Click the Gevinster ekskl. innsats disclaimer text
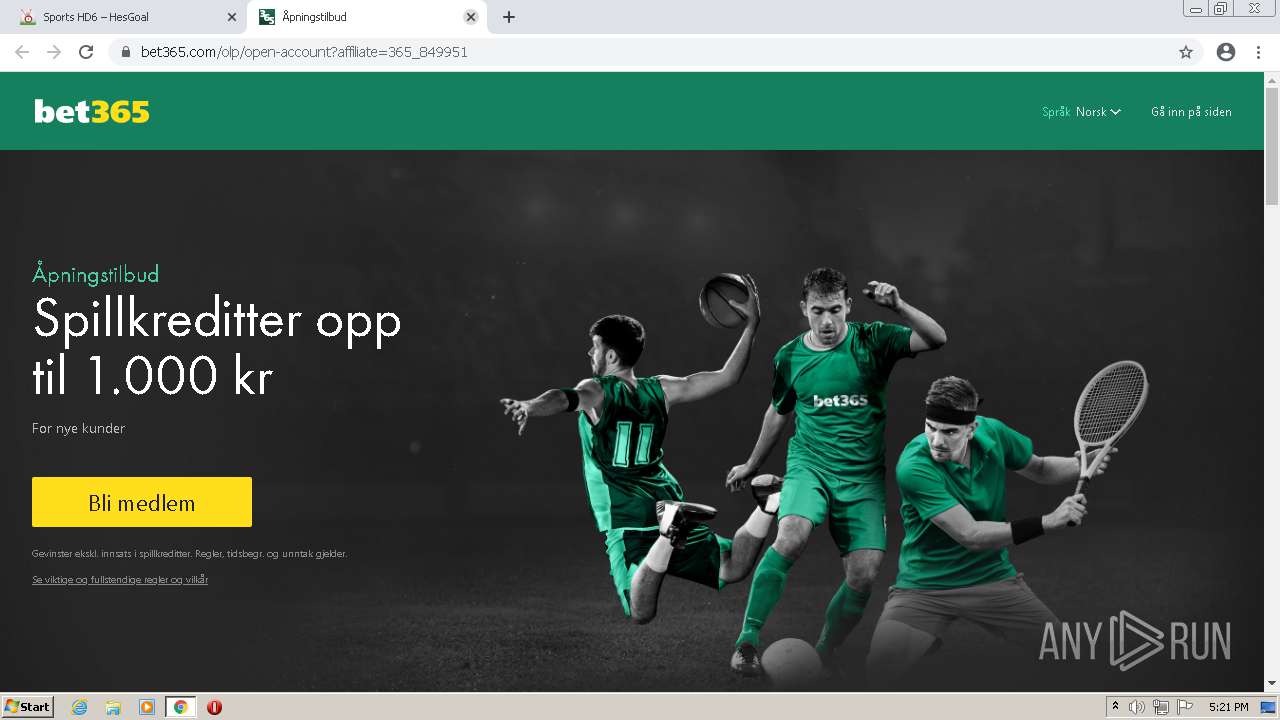 pyautogui.click(x=190, y=553)
